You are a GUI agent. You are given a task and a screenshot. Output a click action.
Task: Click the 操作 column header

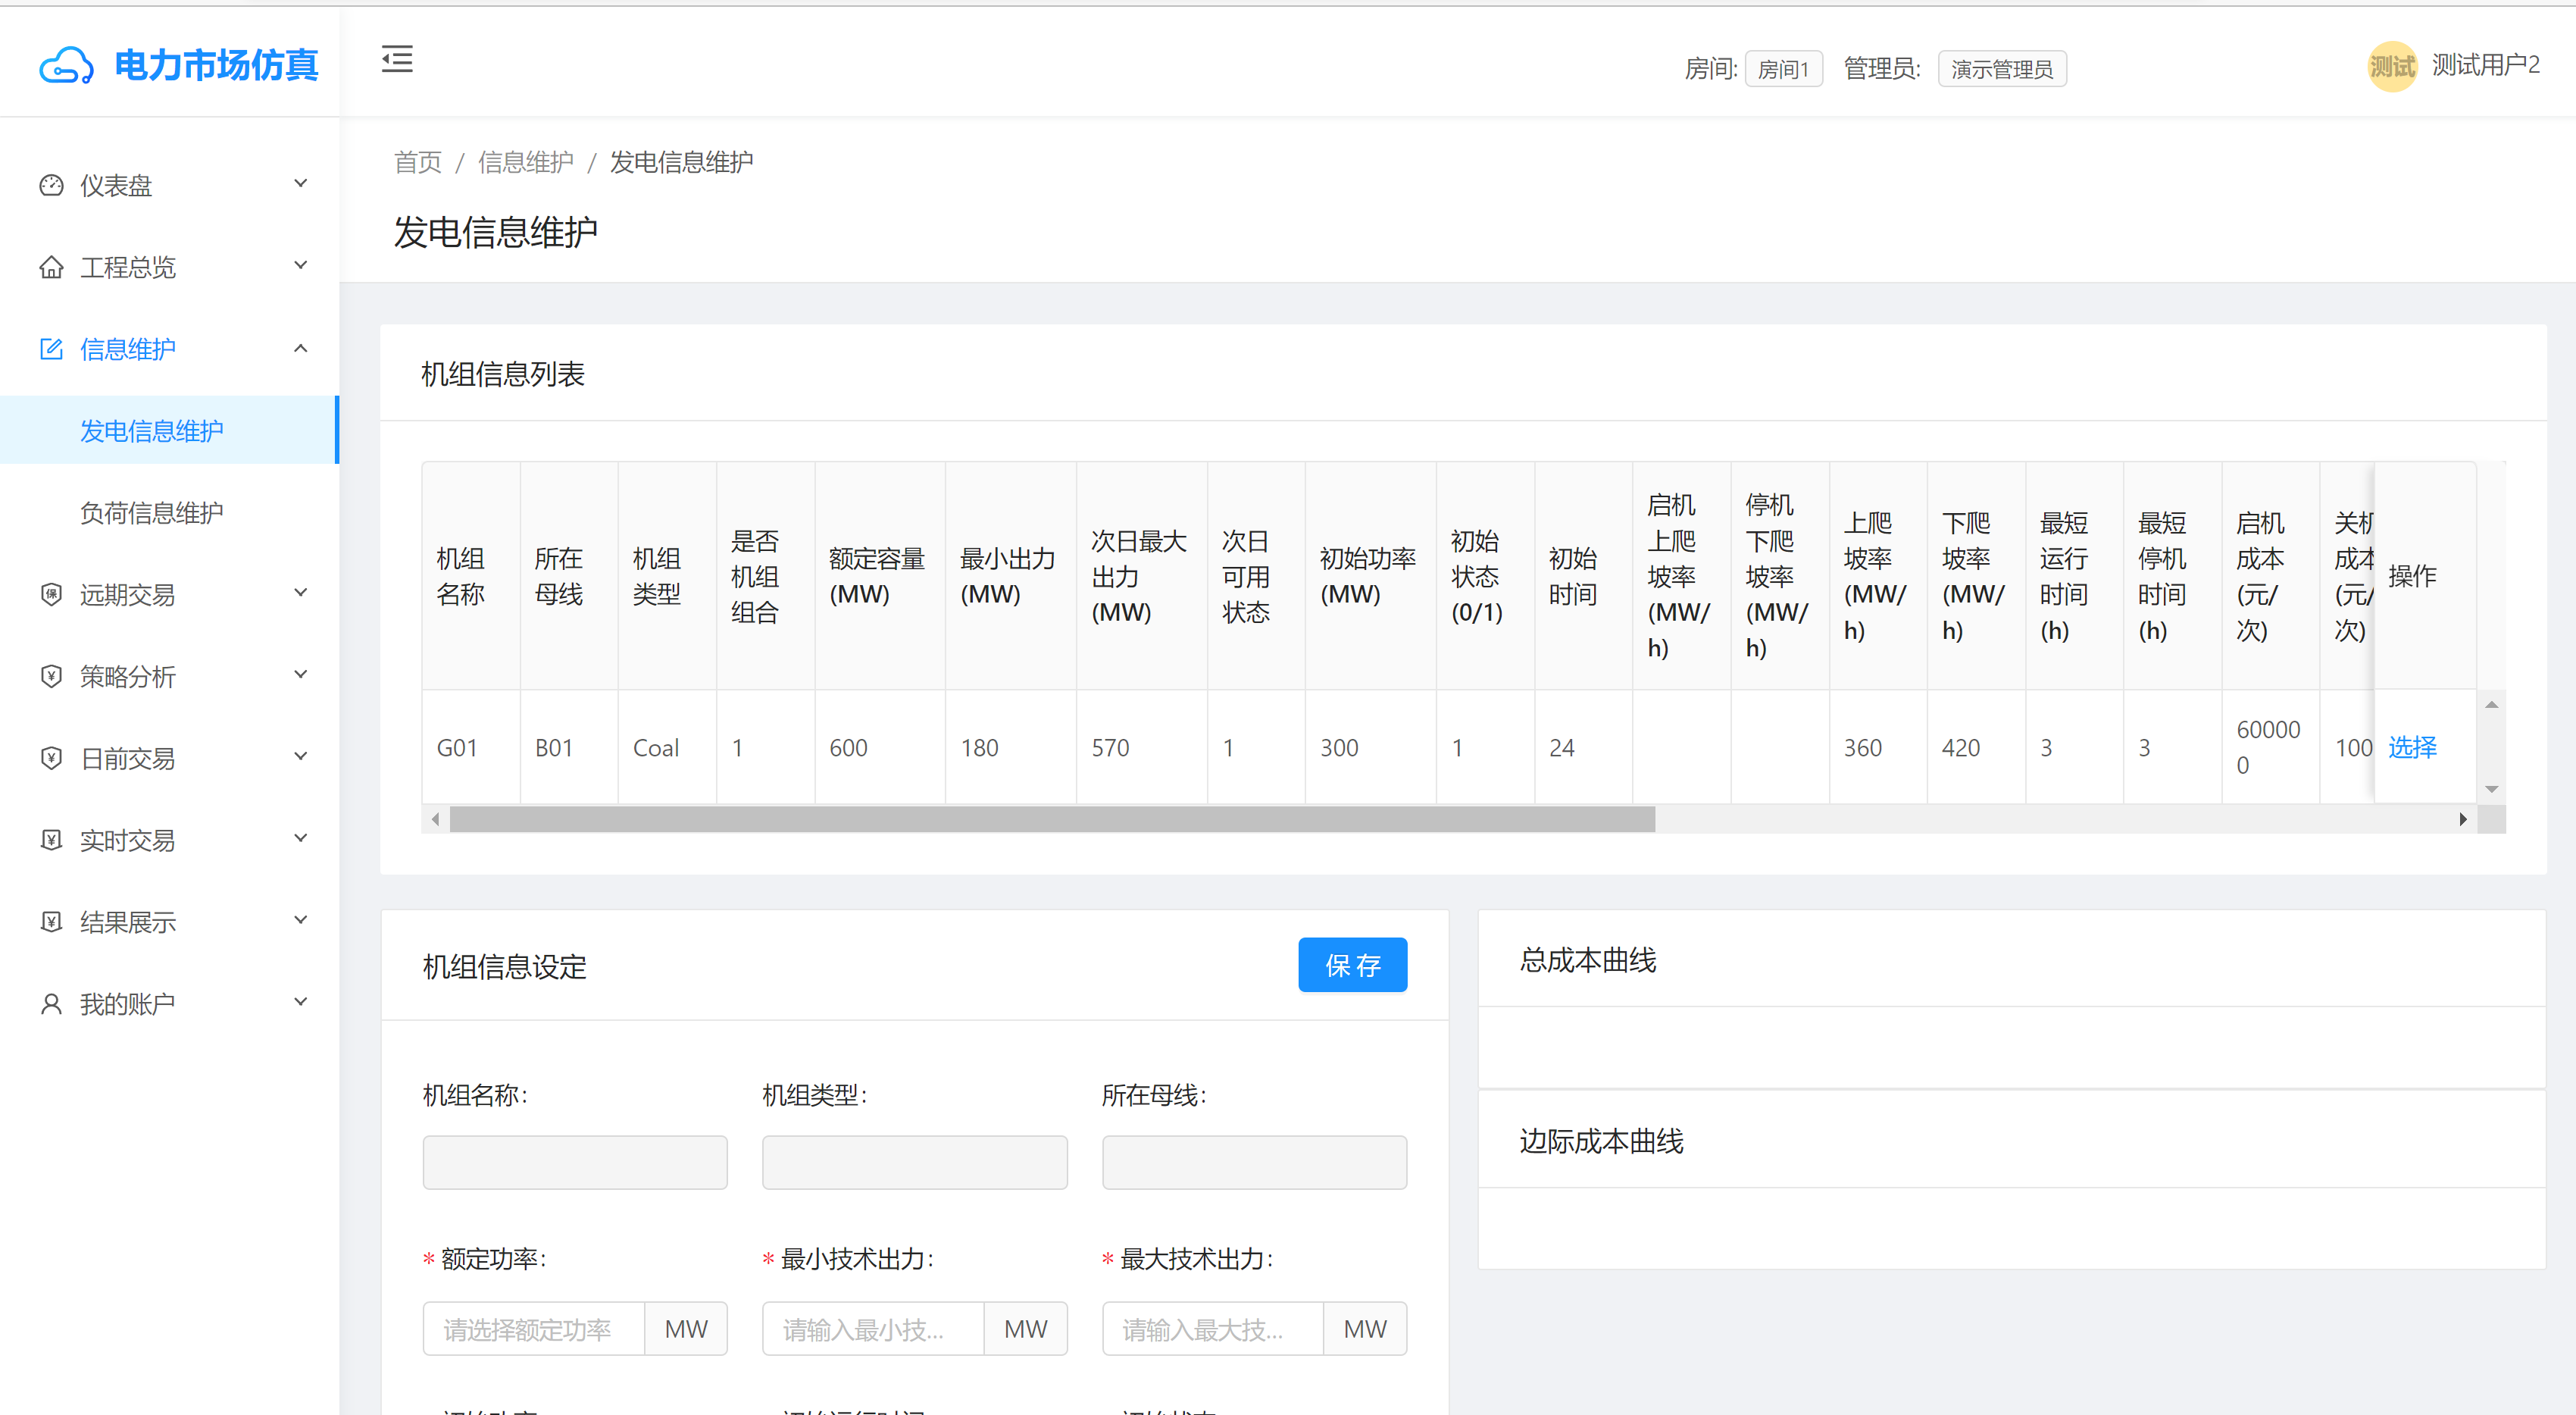(x=2424, y=576)
